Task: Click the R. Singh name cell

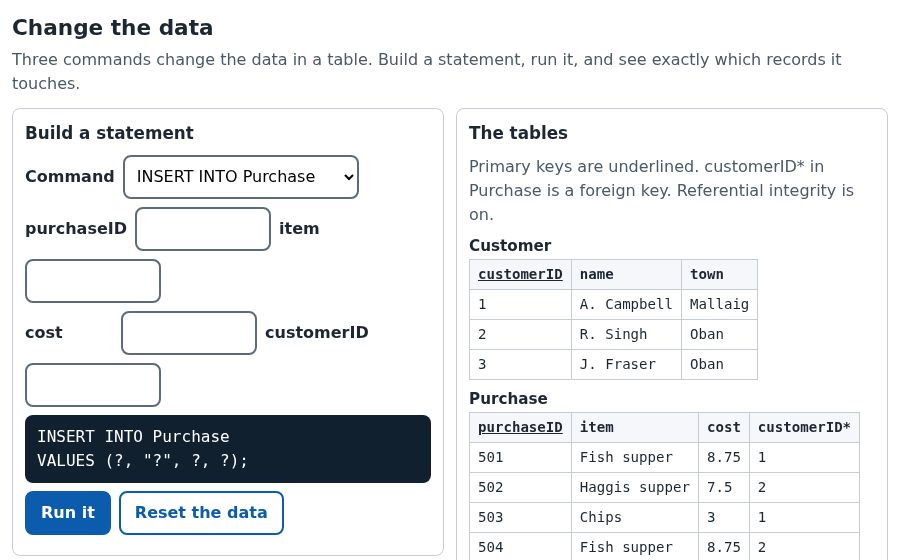Action: coord(626,335)
